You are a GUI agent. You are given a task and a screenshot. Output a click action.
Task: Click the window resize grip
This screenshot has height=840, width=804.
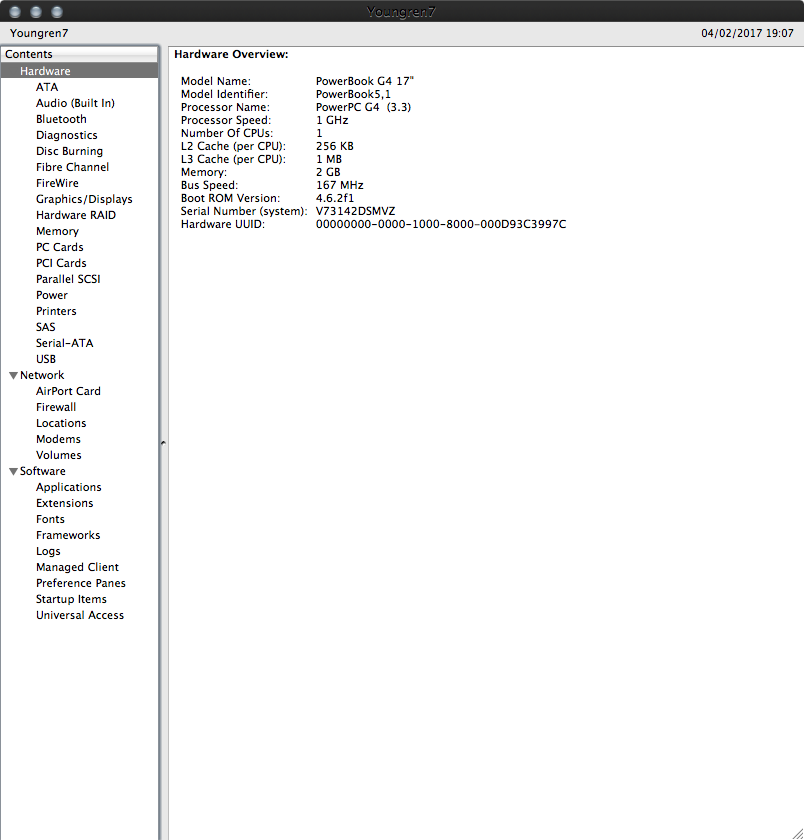pyautogui.click(x=797, y=834)
